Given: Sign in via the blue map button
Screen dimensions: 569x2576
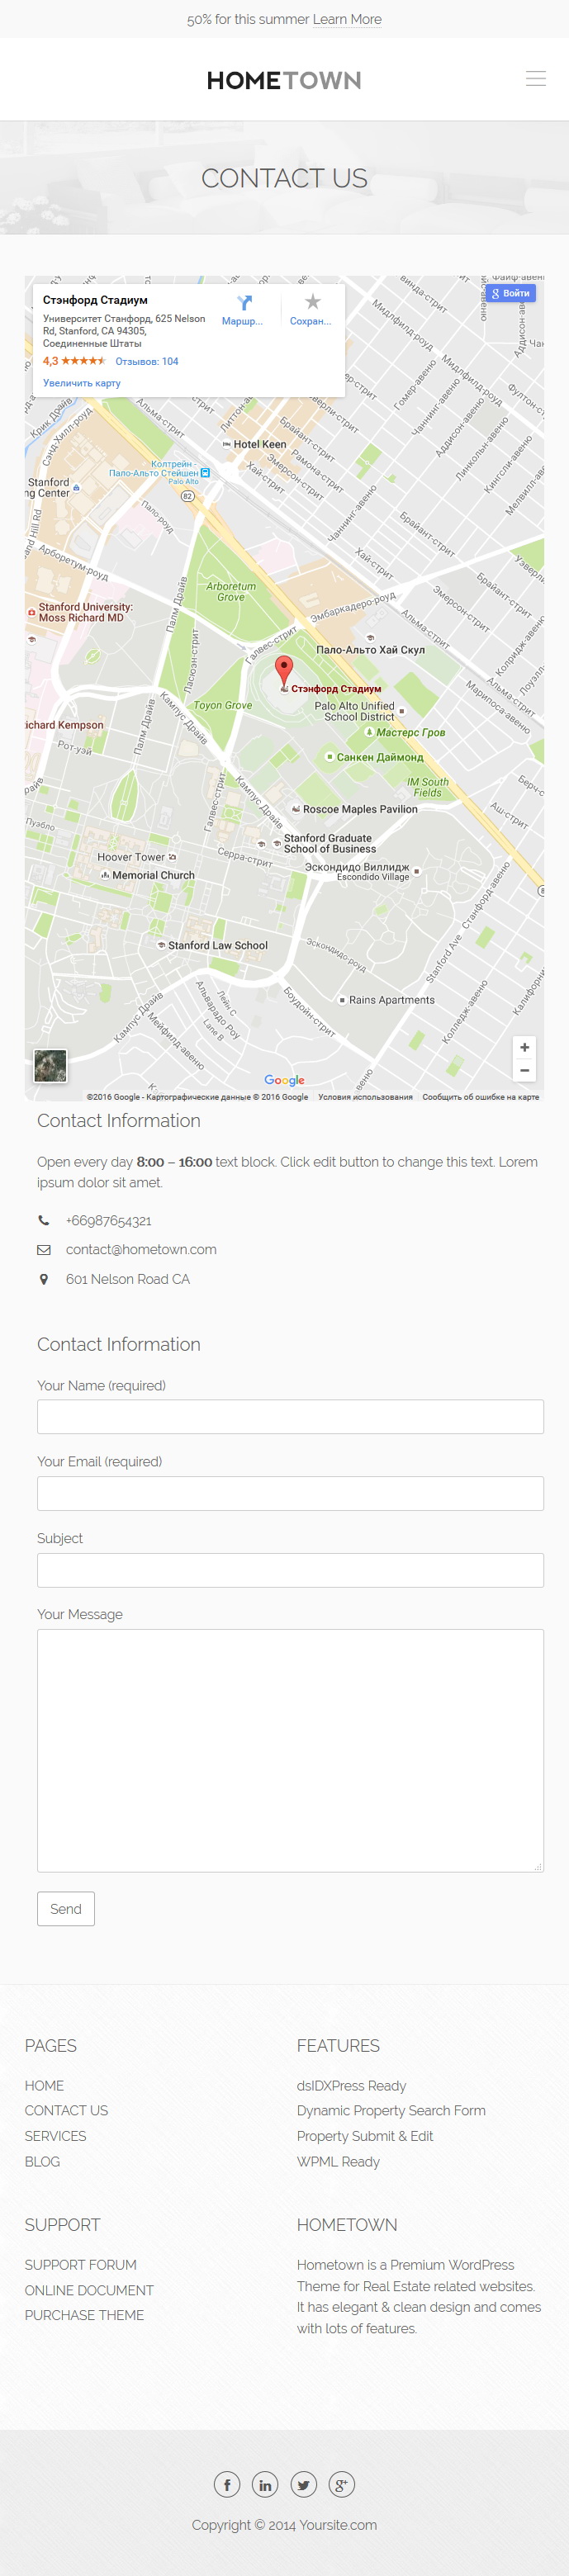Looking at the screenshot, I should pos(511,293).
